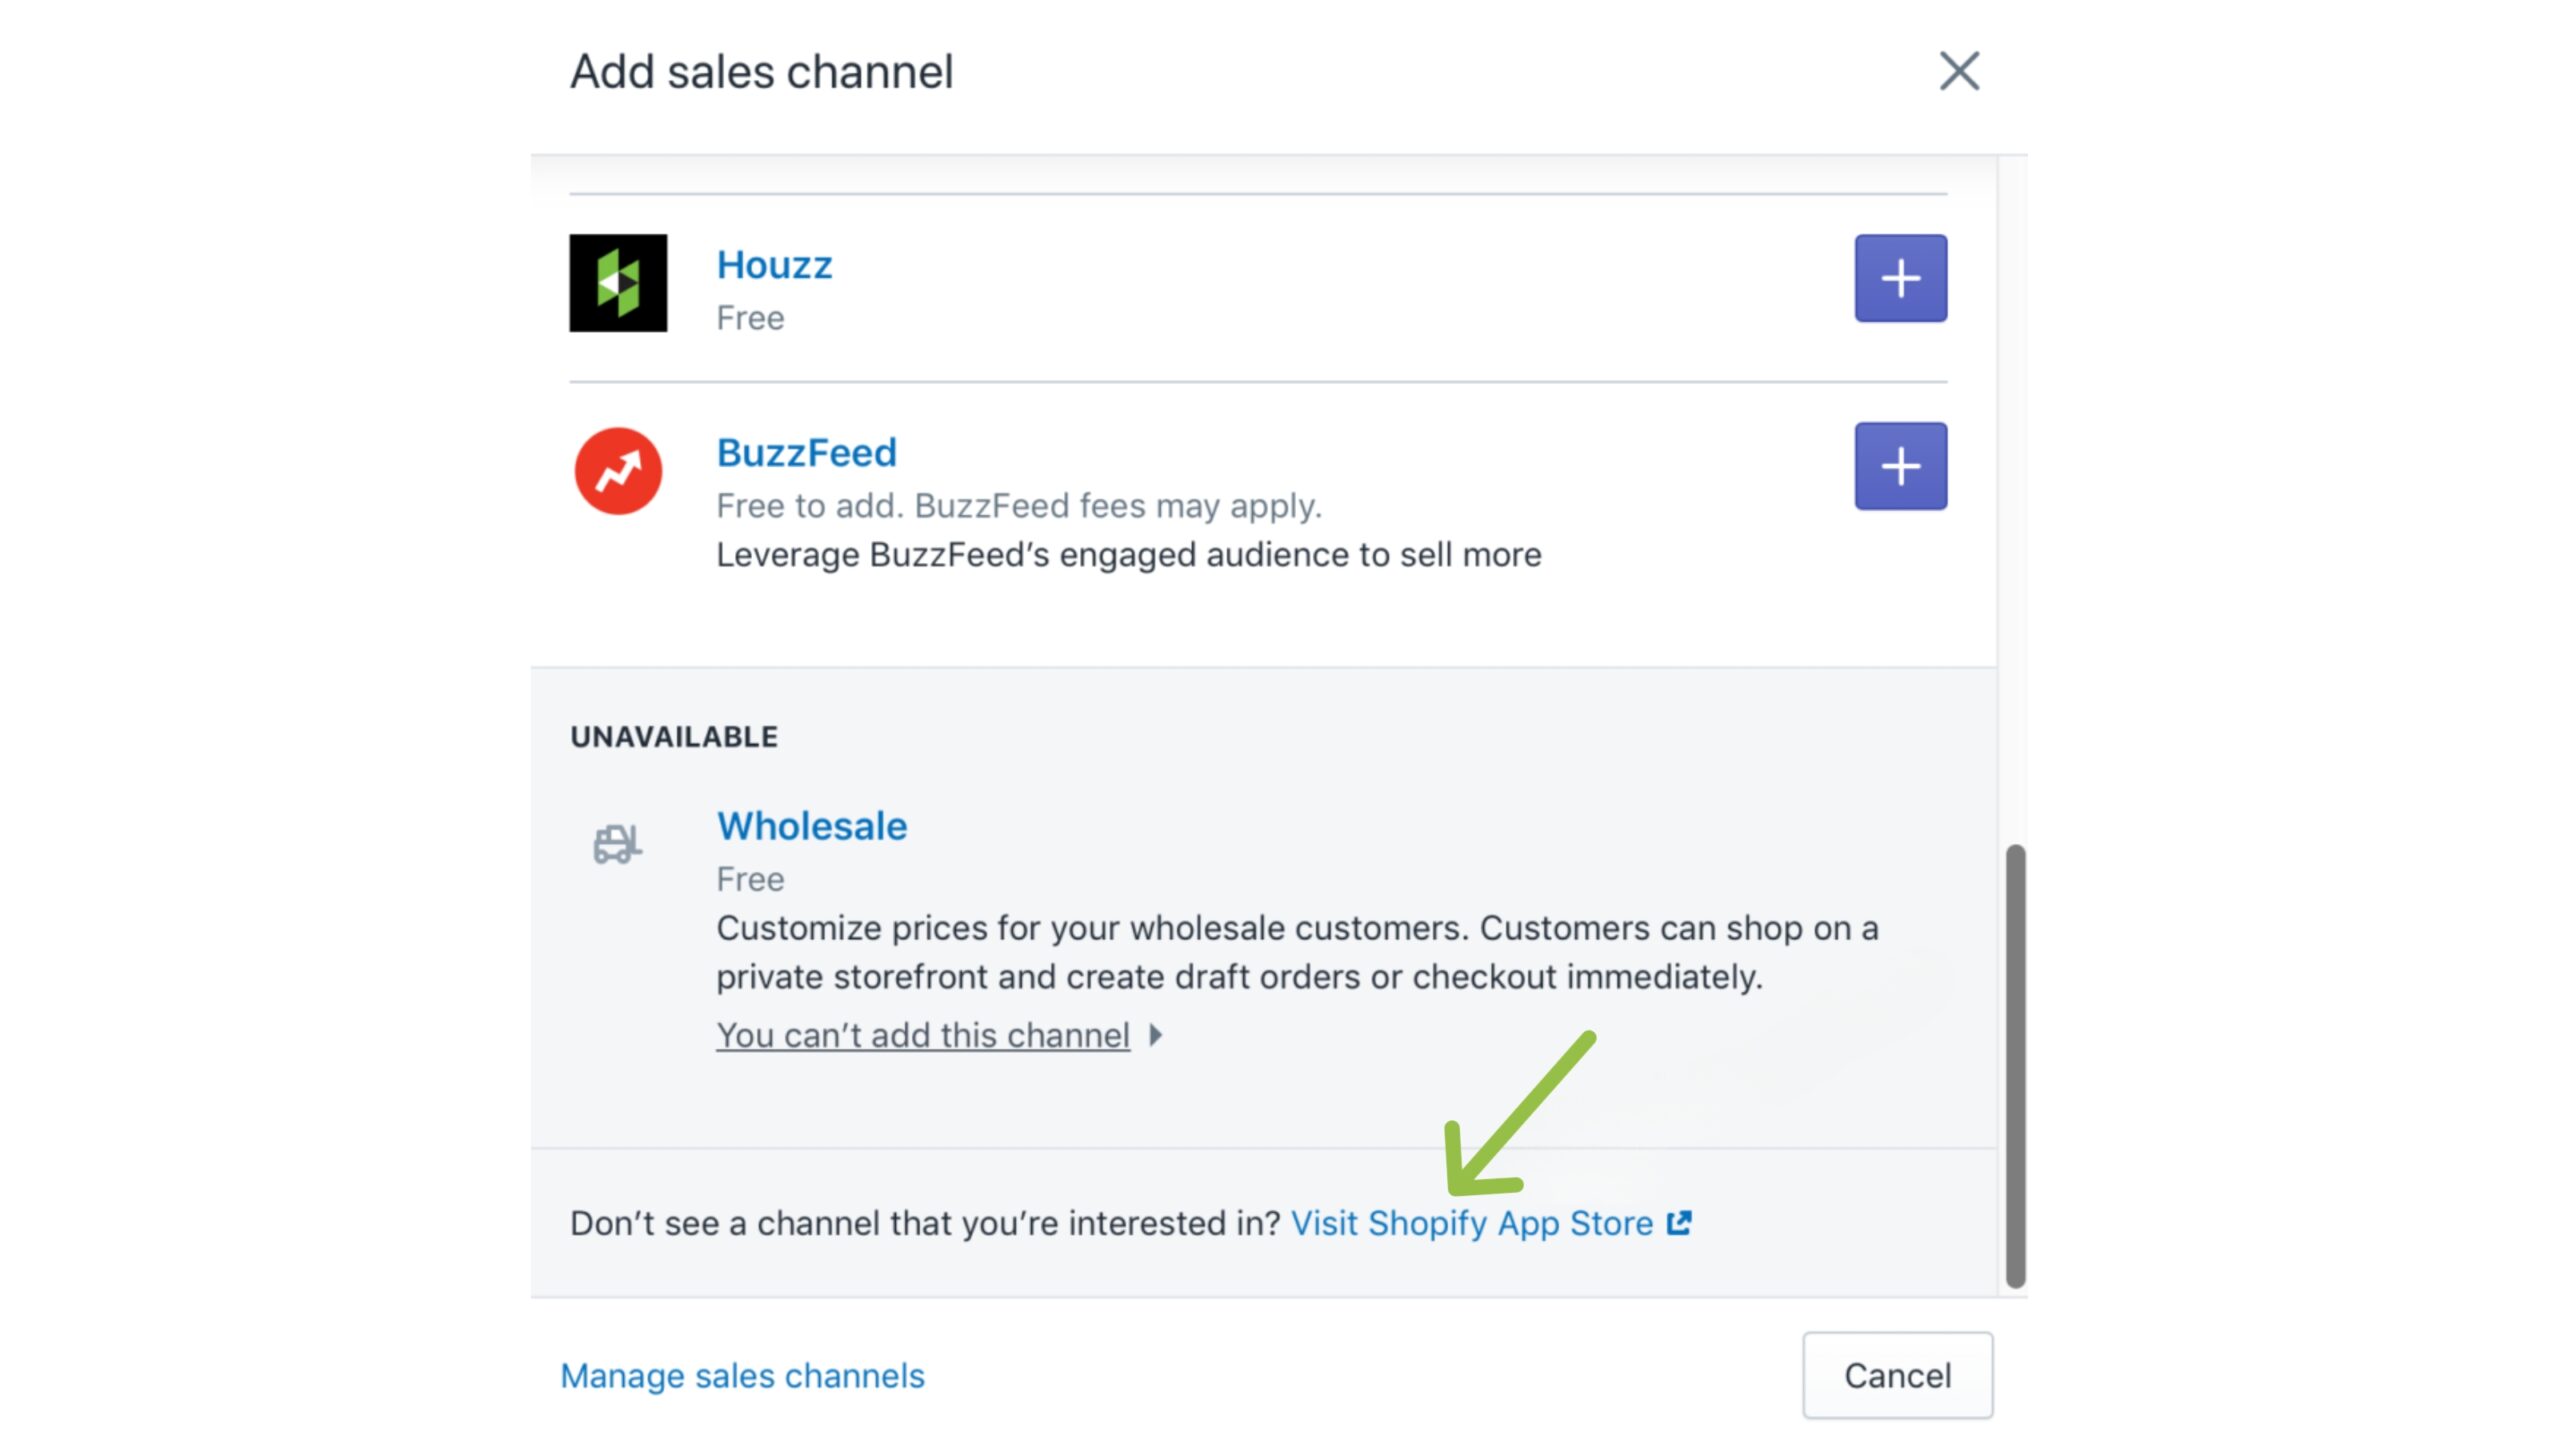Click the UNAVAILABLE section heading
Screen dimensions: 2560x1440
pos(674,737)
